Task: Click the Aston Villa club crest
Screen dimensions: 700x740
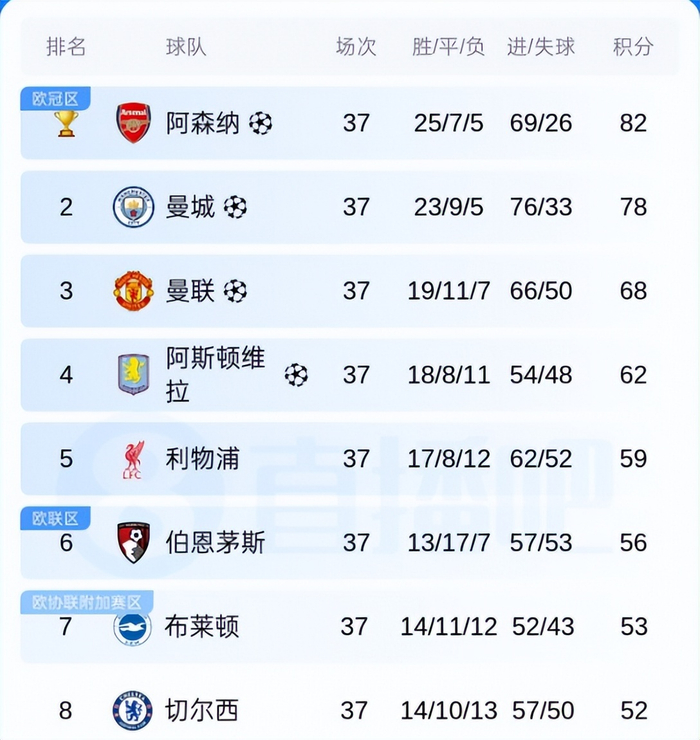Action: coord(134,375)
